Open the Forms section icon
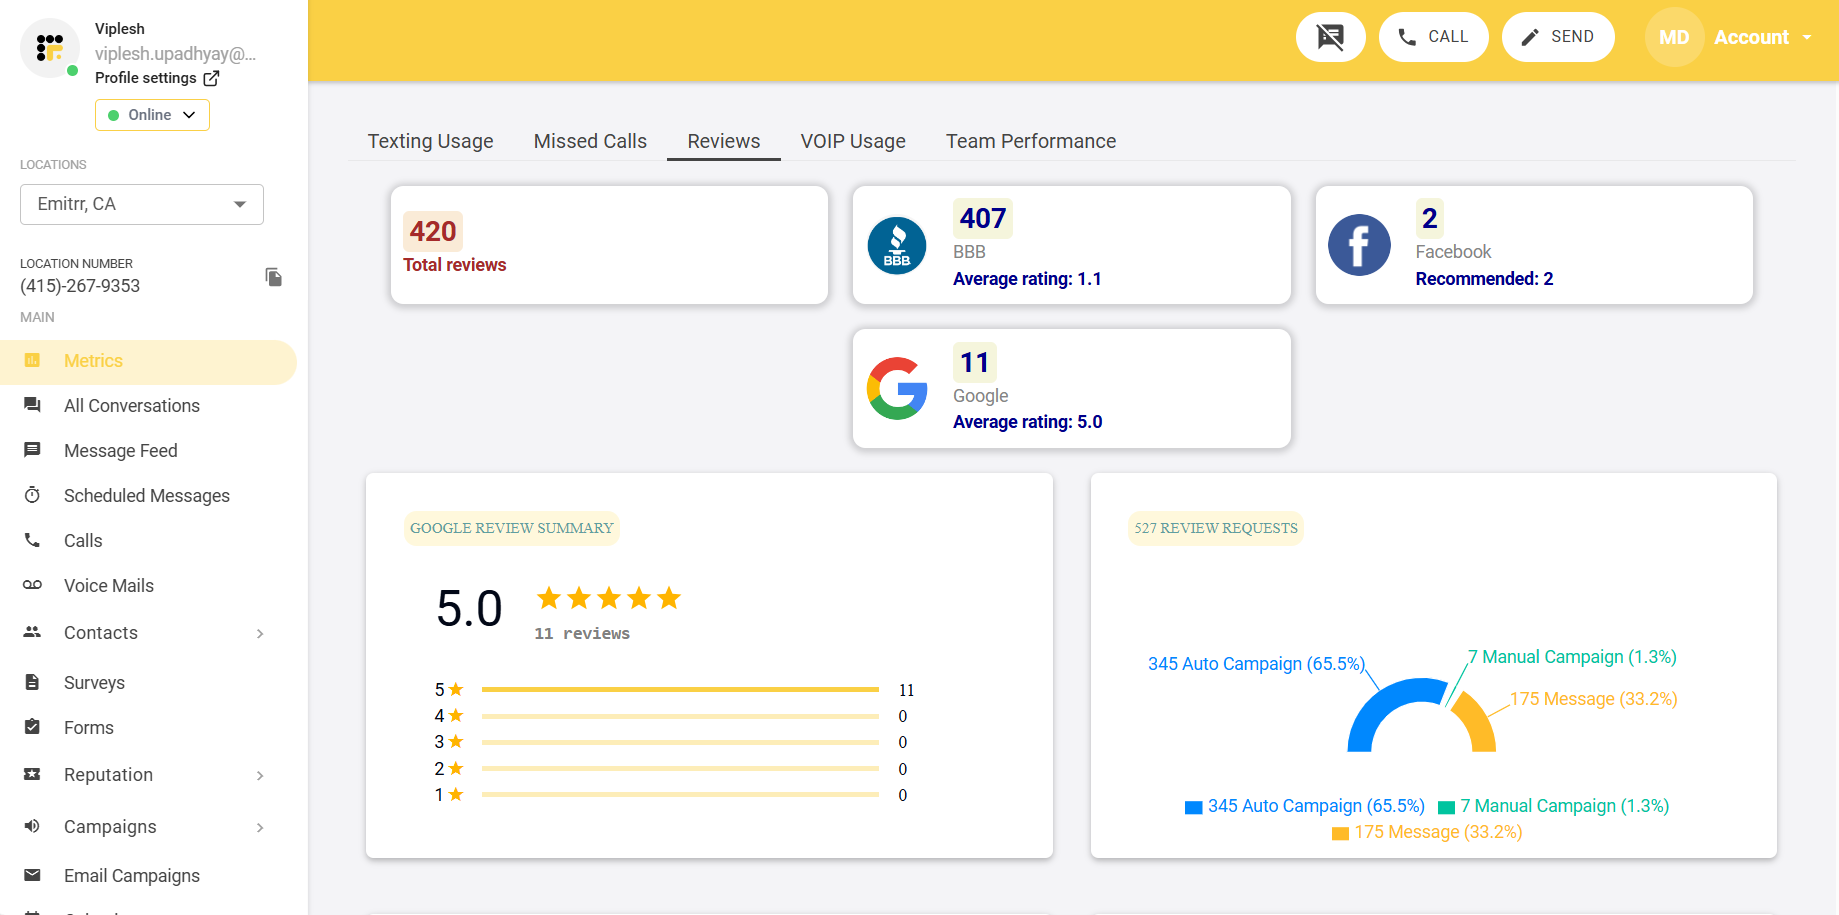This screenshot has width=1839, height=915. tap(32, 727)
